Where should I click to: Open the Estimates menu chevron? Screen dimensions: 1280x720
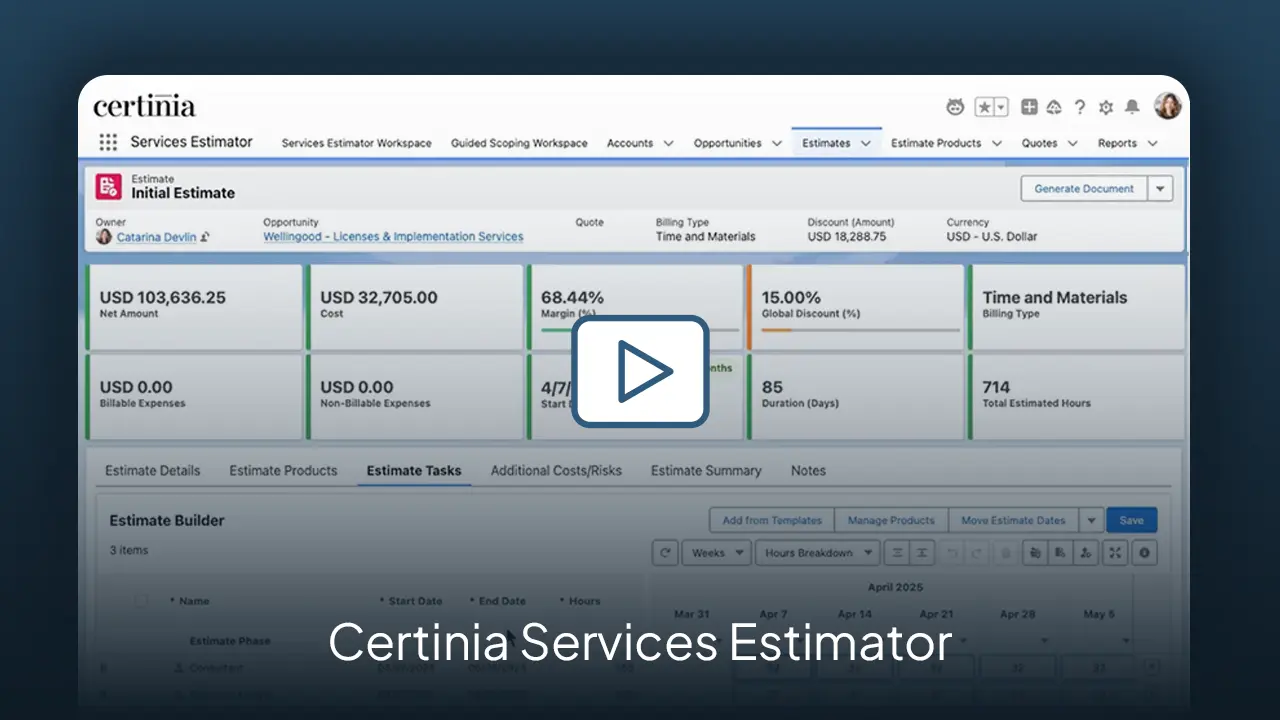[x=864, y=143]
